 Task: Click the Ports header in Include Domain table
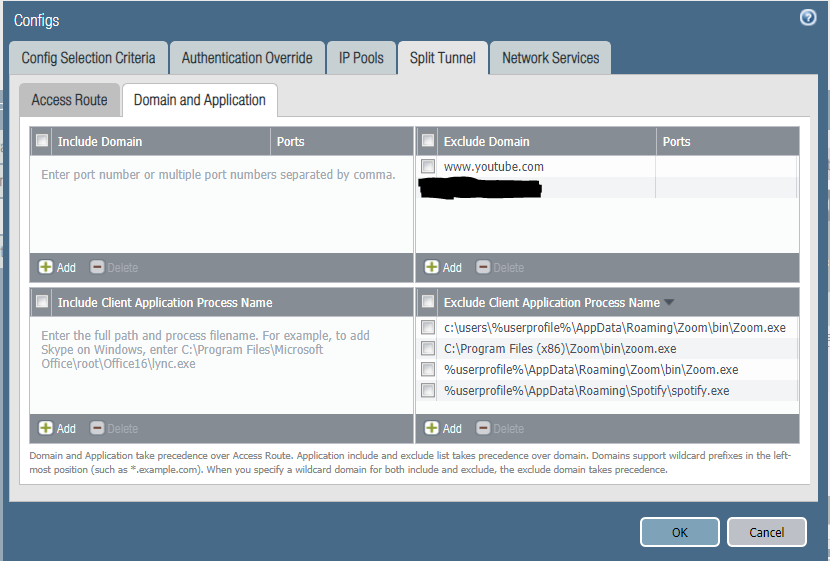(x=341, y=141)
